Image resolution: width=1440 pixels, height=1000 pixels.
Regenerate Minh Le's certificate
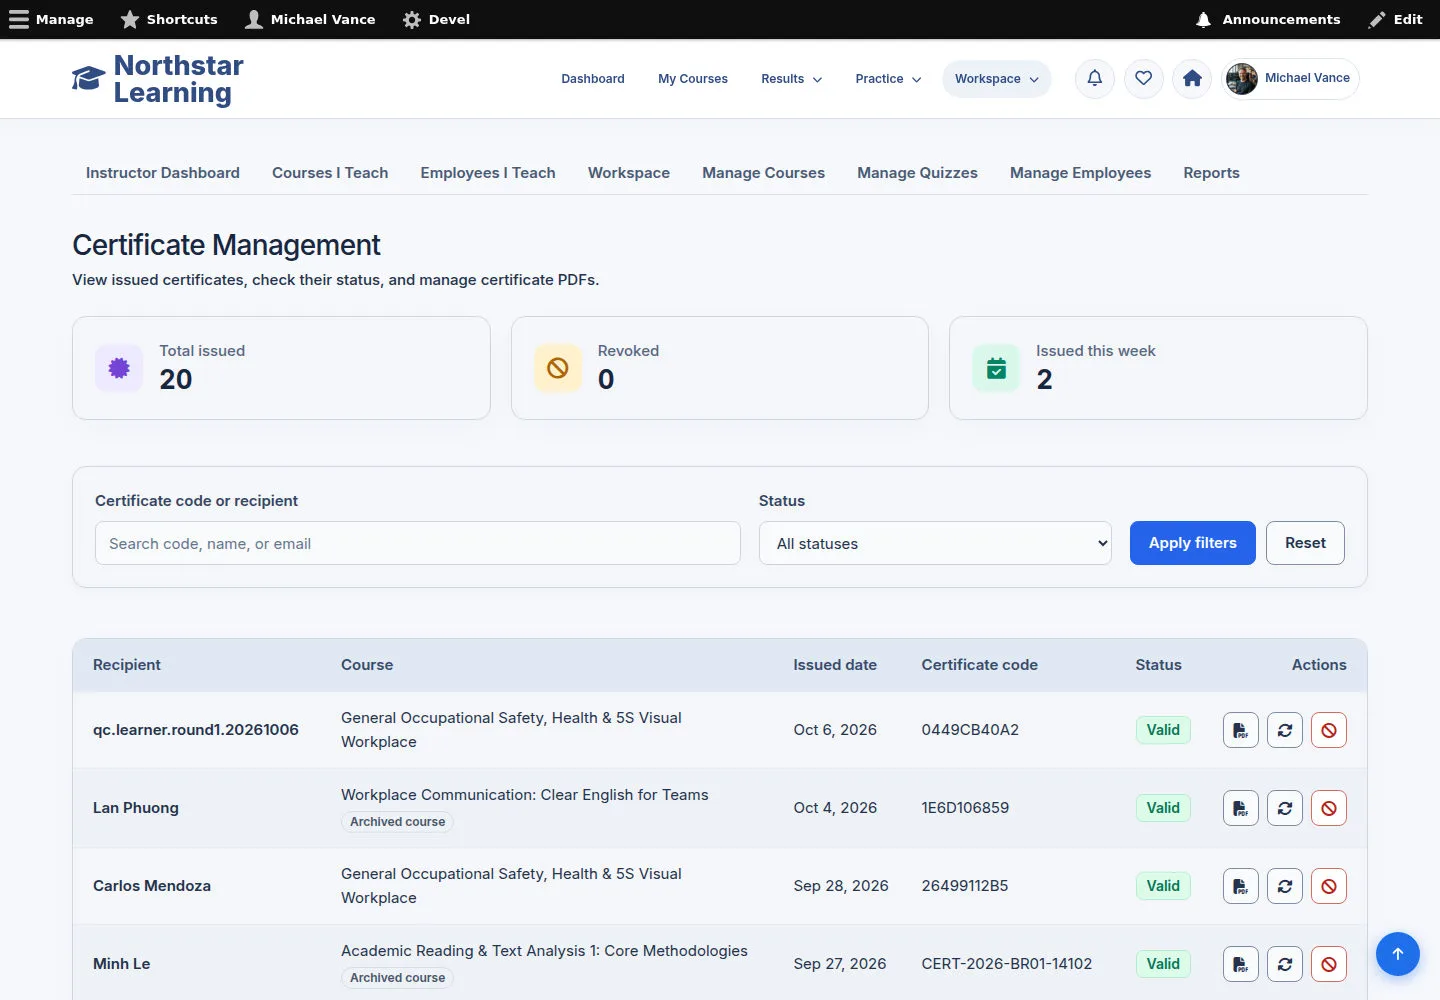point(1285,964)
